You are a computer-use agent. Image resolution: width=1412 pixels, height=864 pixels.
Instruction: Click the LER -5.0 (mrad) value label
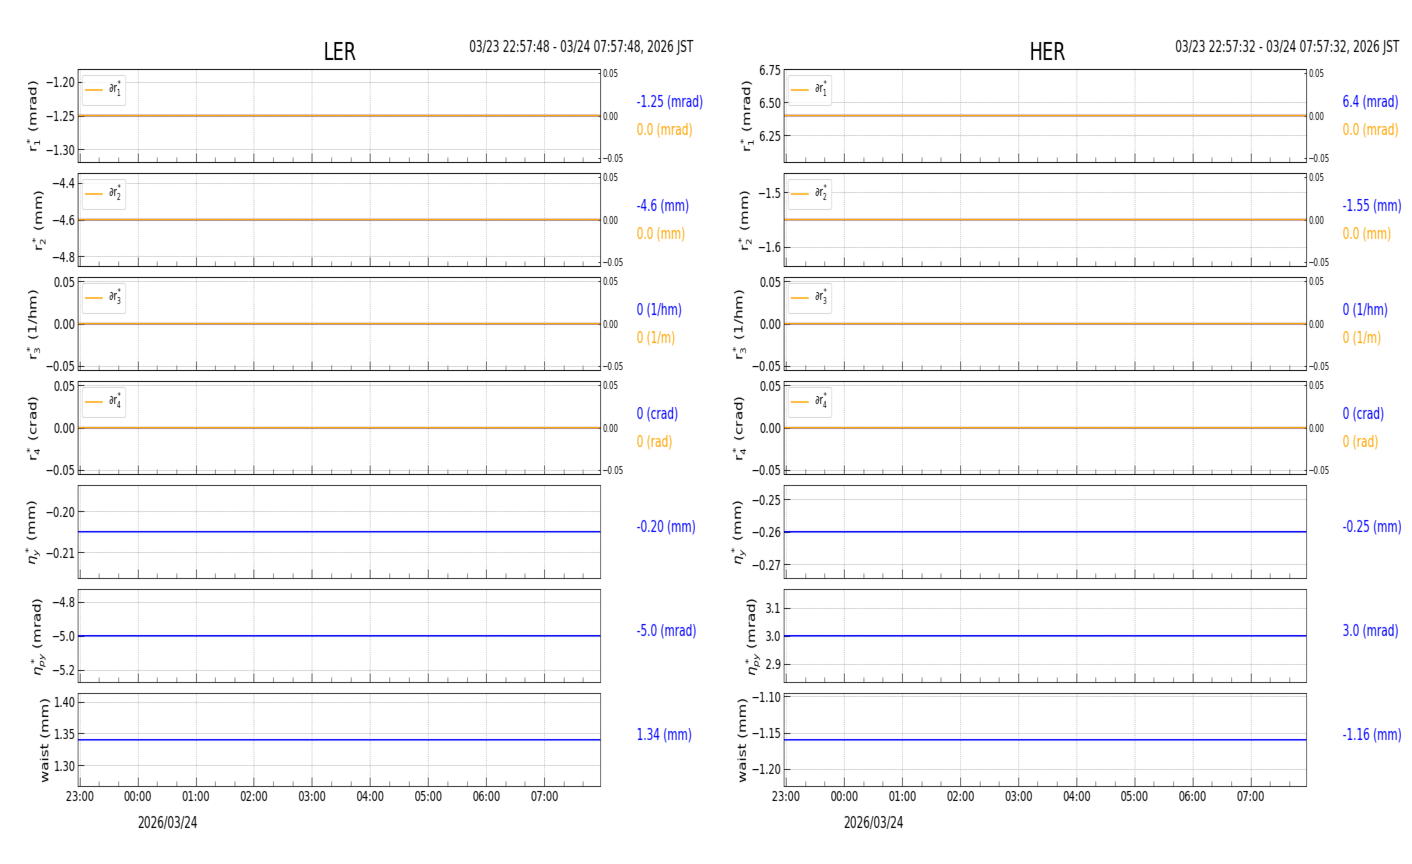pos(666,631)
